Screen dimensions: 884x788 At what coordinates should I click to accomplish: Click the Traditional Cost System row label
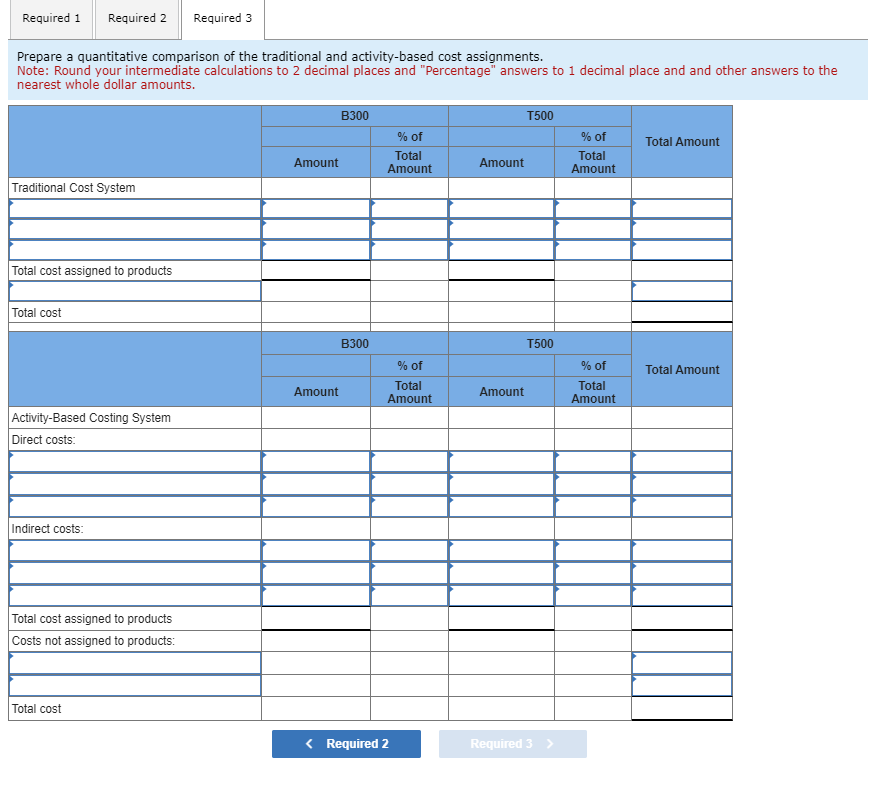coord(73,188)
